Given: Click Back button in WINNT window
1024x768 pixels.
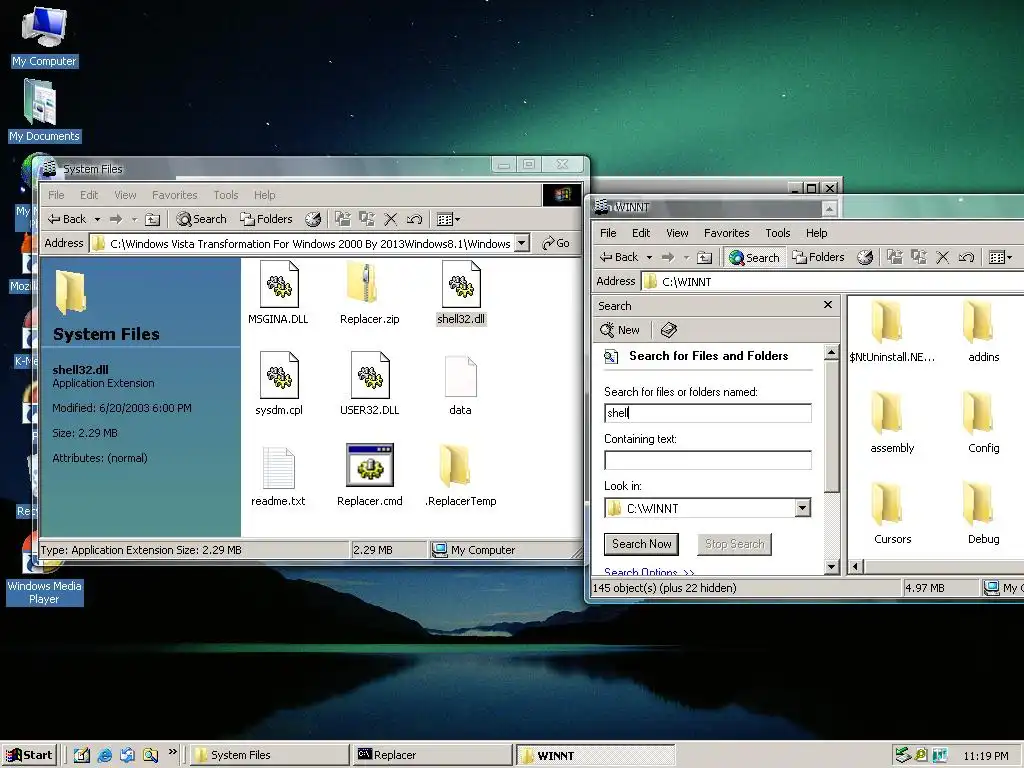Looking at the screenshot, I should point(618,257).
